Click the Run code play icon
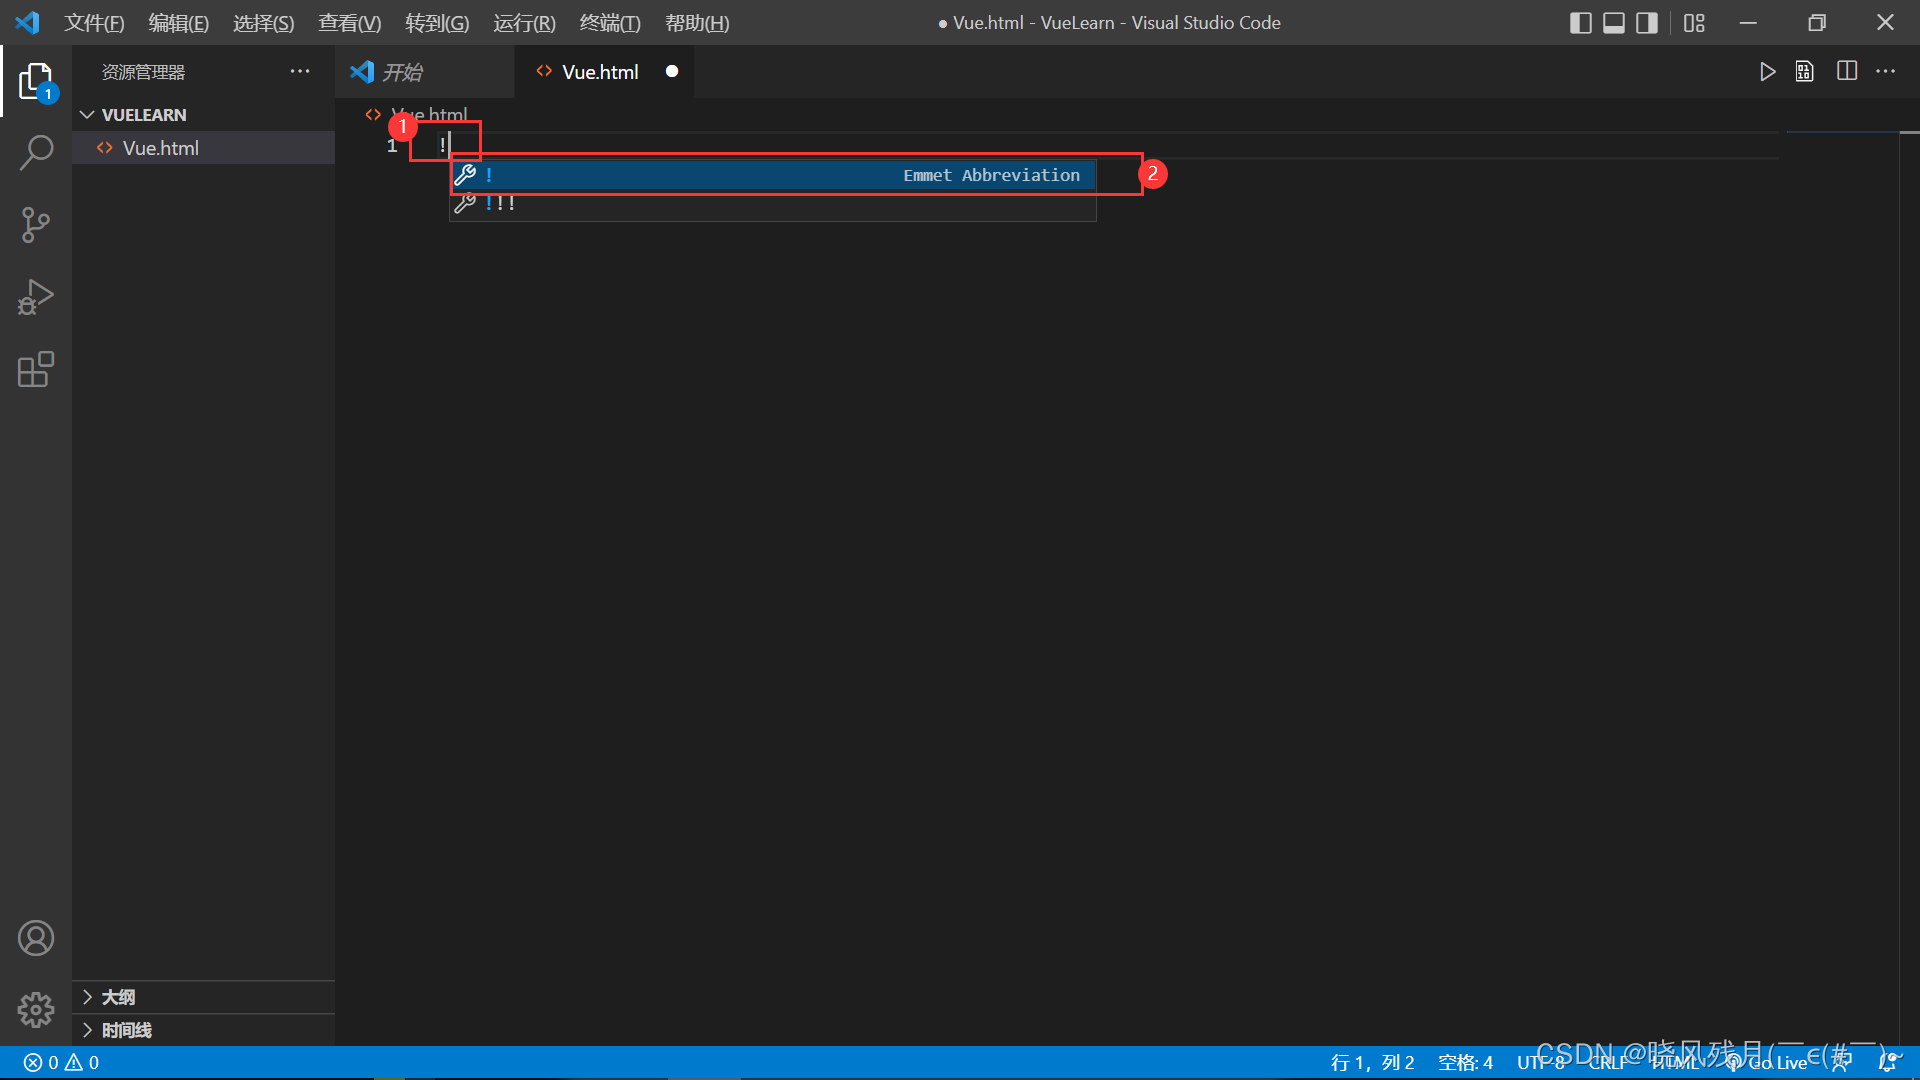This screenshot has height=1080, width=1920. click(1767, 72)
